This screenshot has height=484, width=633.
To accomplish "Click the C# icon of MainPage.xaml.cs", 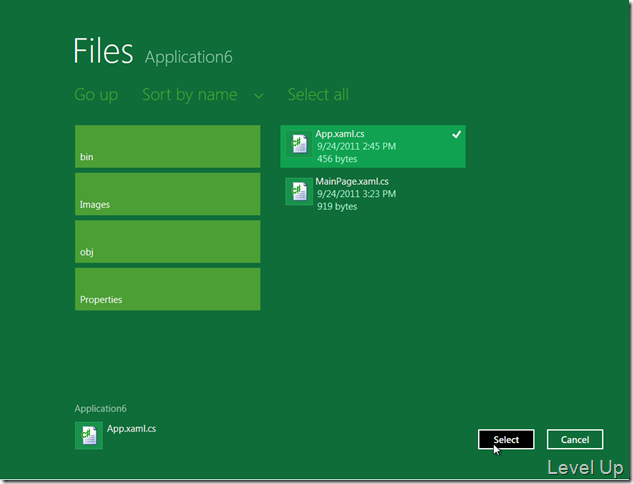I will [299, 191].
